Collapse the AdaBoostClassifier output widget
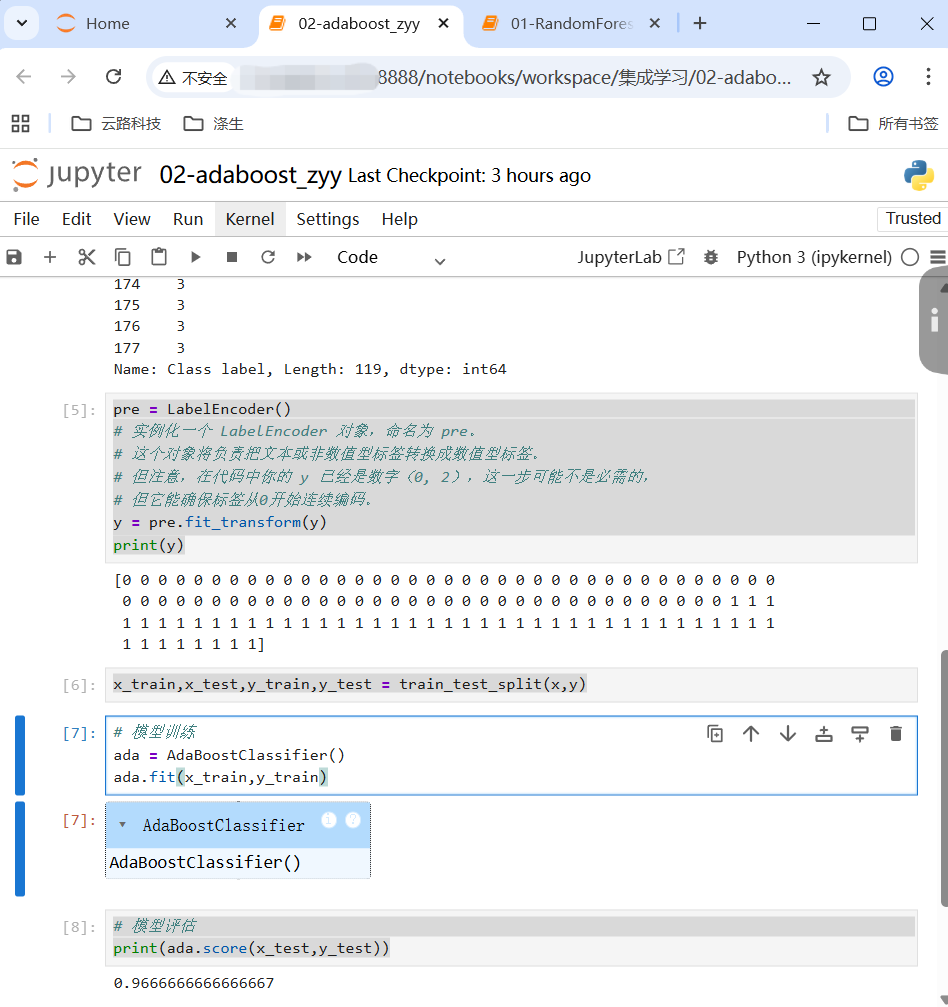Viewport: 948px width, 1007px height. click(x=122, y=826)
